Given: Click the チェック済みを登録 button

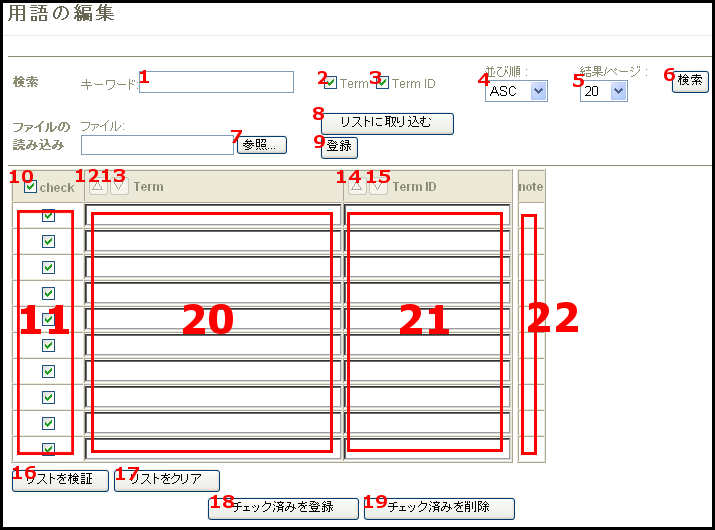Looking at the screenshot, I should coord(283,509).
